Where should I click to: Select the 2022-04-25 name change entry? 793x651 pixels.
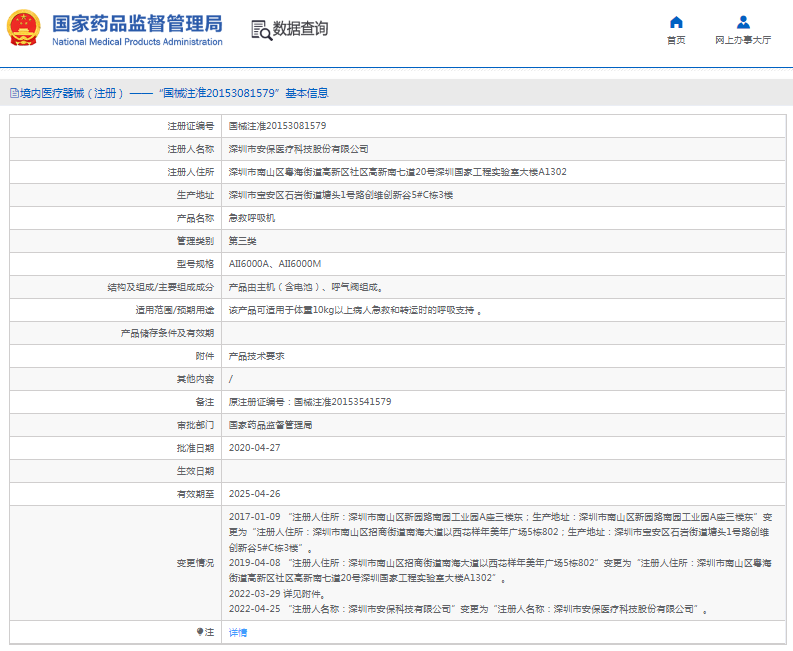tap(468, 609)
